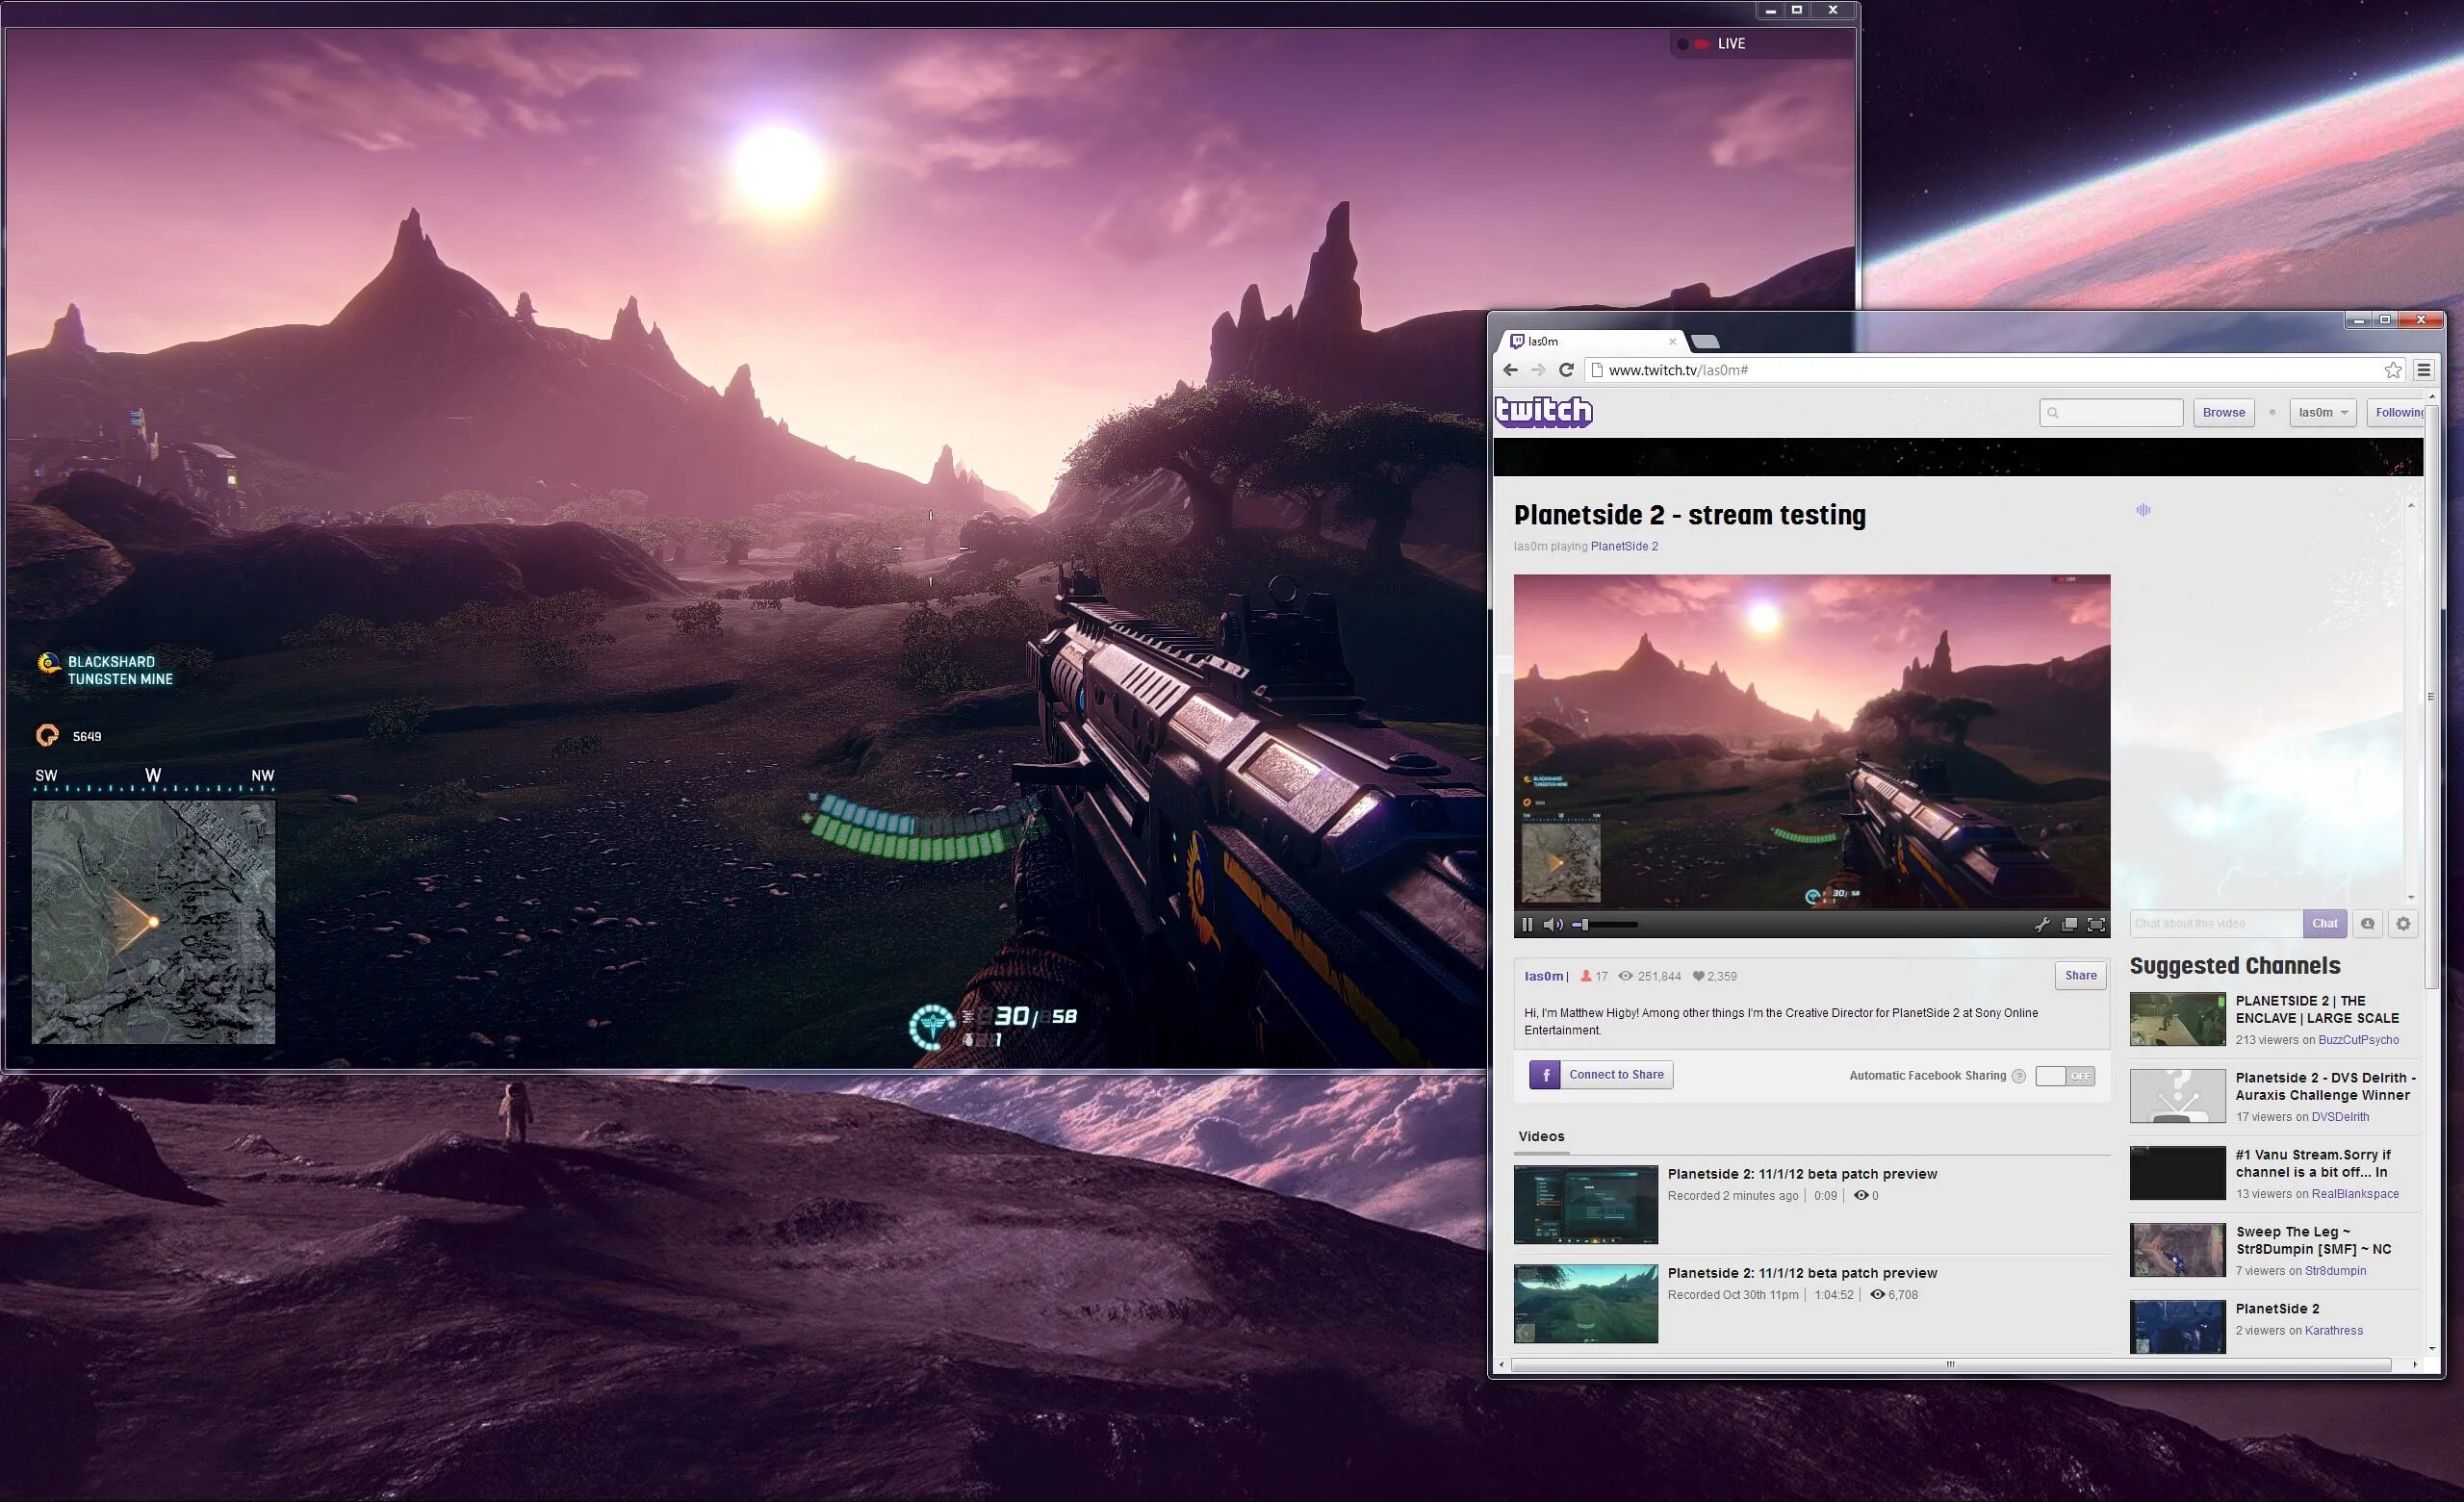Open the las0m user dropdown

(2322, 413)
